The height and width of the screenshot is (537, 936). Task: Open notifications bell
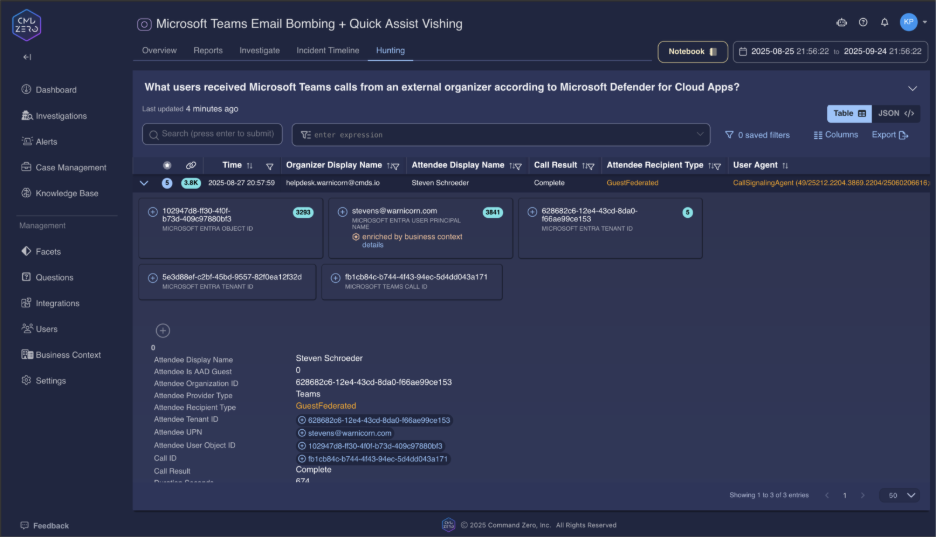(885, 22)
